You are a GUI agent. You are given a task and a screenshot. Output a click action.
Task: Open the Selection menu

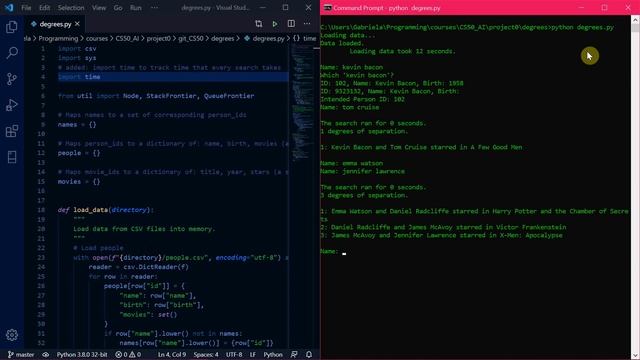tap(71, 8)
